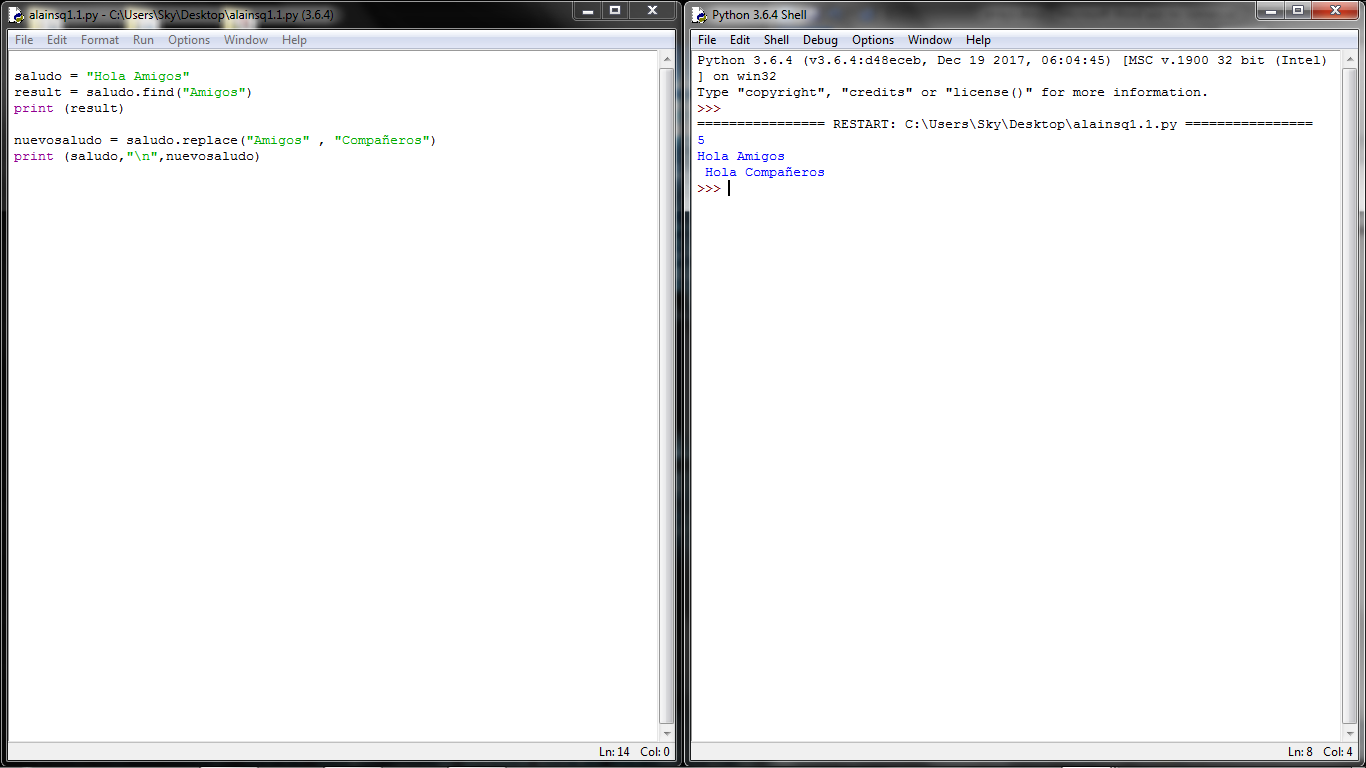
Task: Click the shell scrollbar's down arrow
Action: coord(1350,734)
